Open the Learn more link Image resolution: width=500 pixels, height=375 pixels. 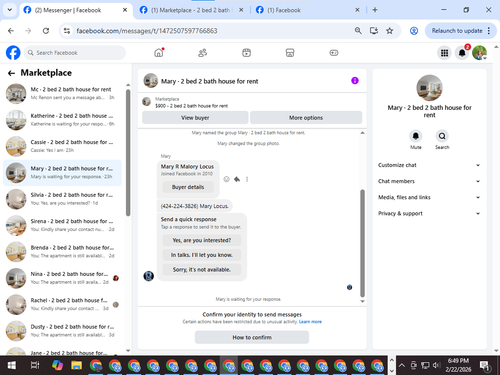310,322
